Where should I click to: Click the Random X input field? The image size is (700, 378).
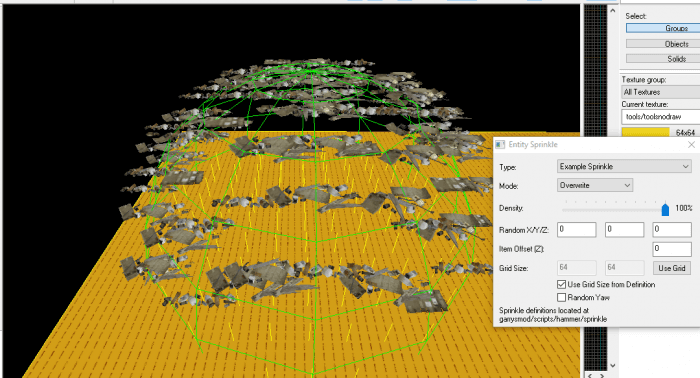(x=576, y=229)
